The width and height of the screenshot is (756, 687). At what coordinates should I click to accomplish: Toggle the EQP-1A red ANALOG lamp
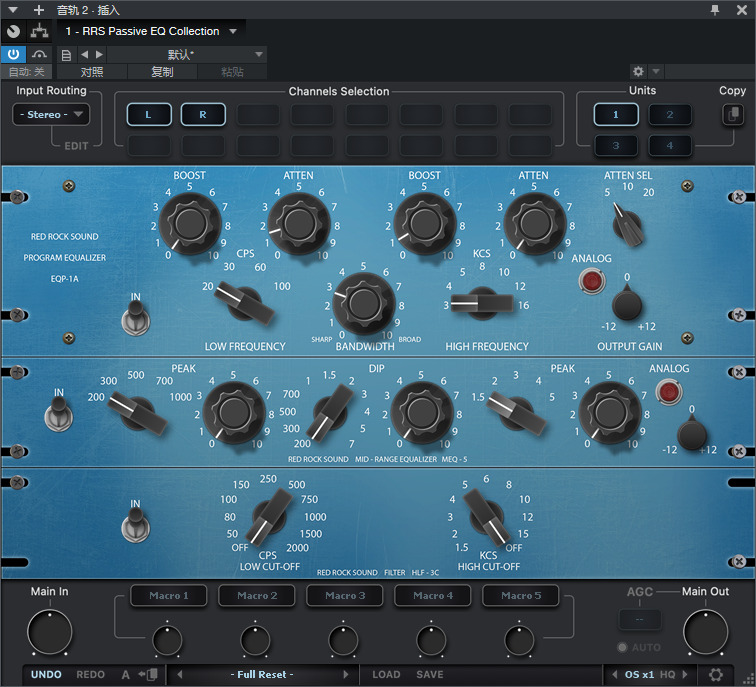[592, 281]
